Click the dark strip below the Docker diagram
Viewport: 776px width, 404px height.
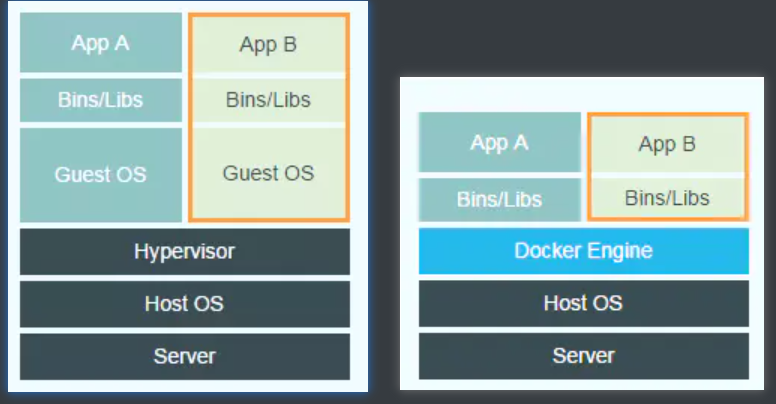point(580,397)
